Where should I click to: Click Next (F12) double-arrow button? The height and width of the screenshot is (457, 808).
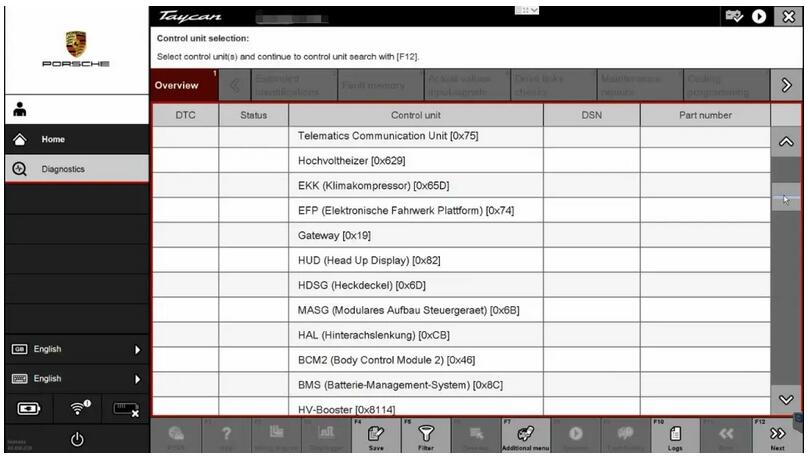[x=777, y=436]
